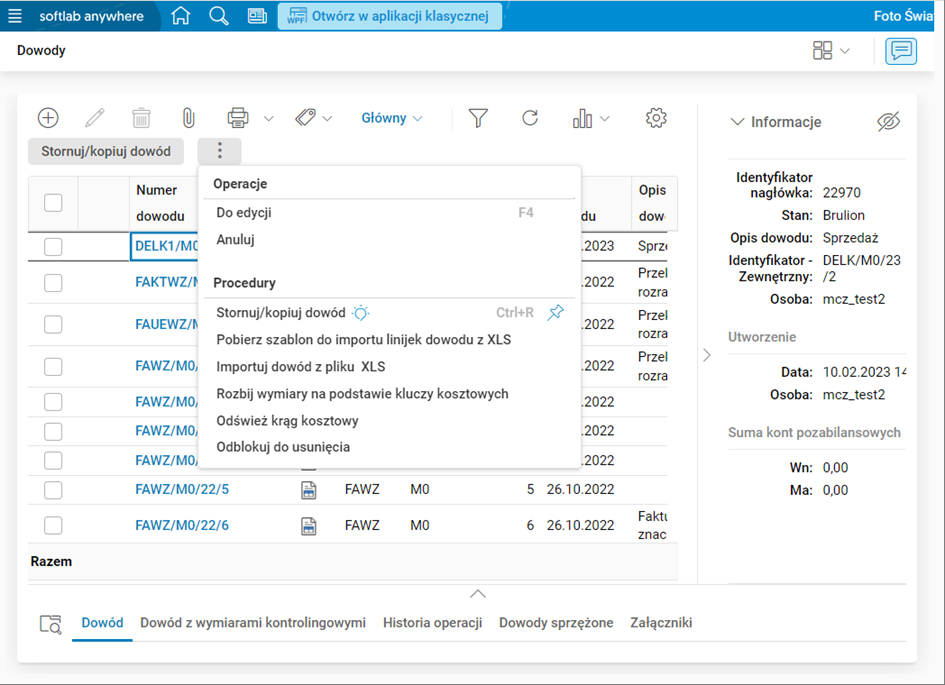This screenshot has height=685, width=945.
Task: Choose Stornuj/kopiuj dowód menu entry
Action: pos(281,313)
